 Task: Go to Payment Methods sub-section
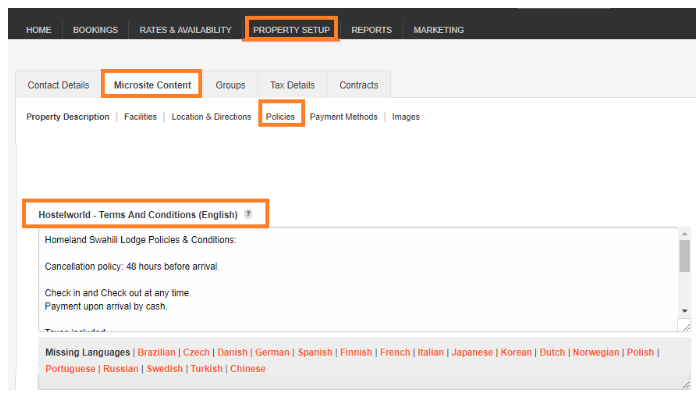[x=344, y=117]
